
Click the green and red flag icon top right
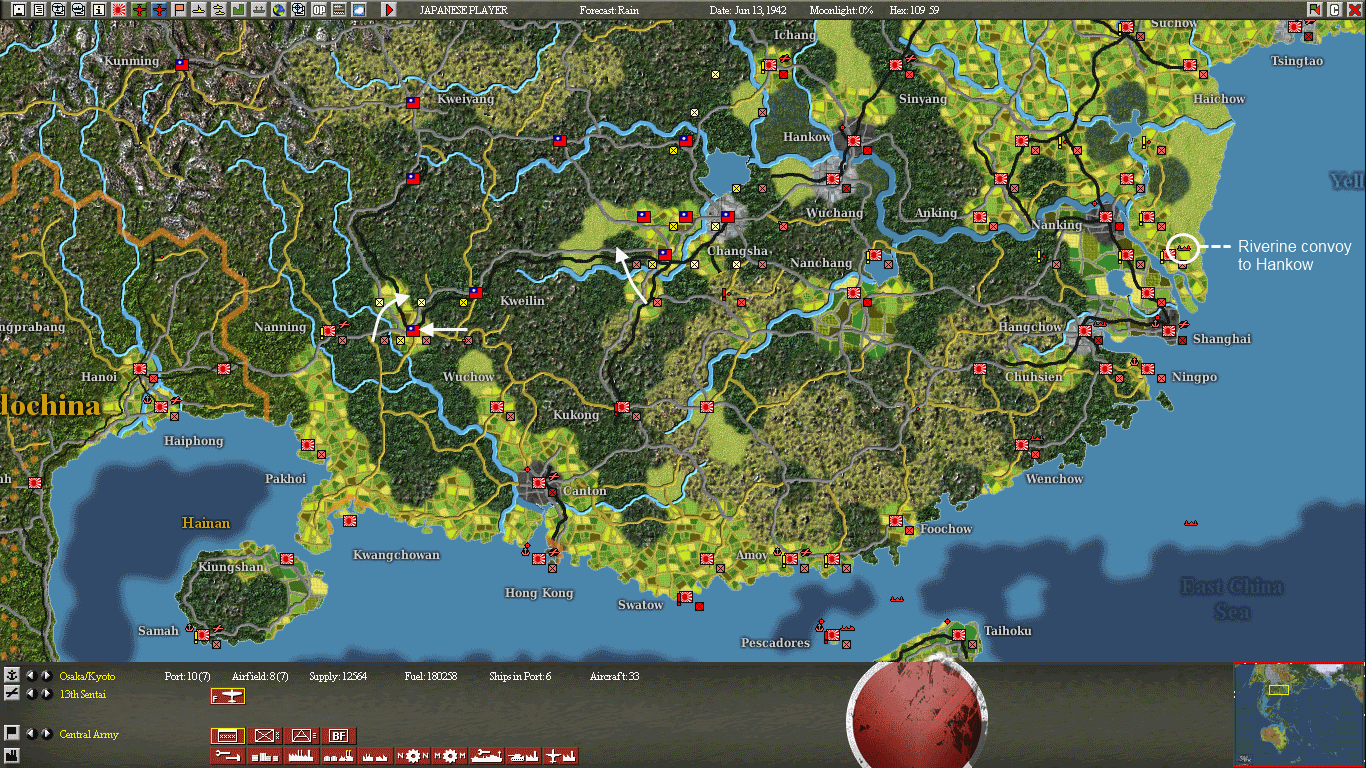click(1314, 9)
